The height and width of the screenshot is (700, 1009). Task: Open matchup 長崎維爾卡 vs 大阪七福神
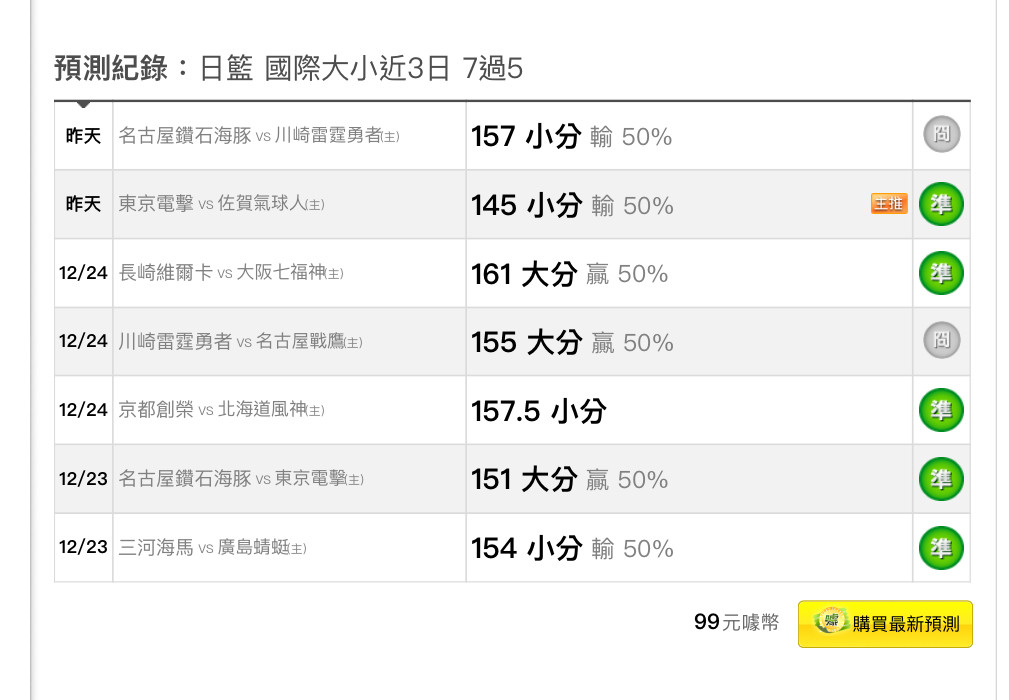click(231, 273)
